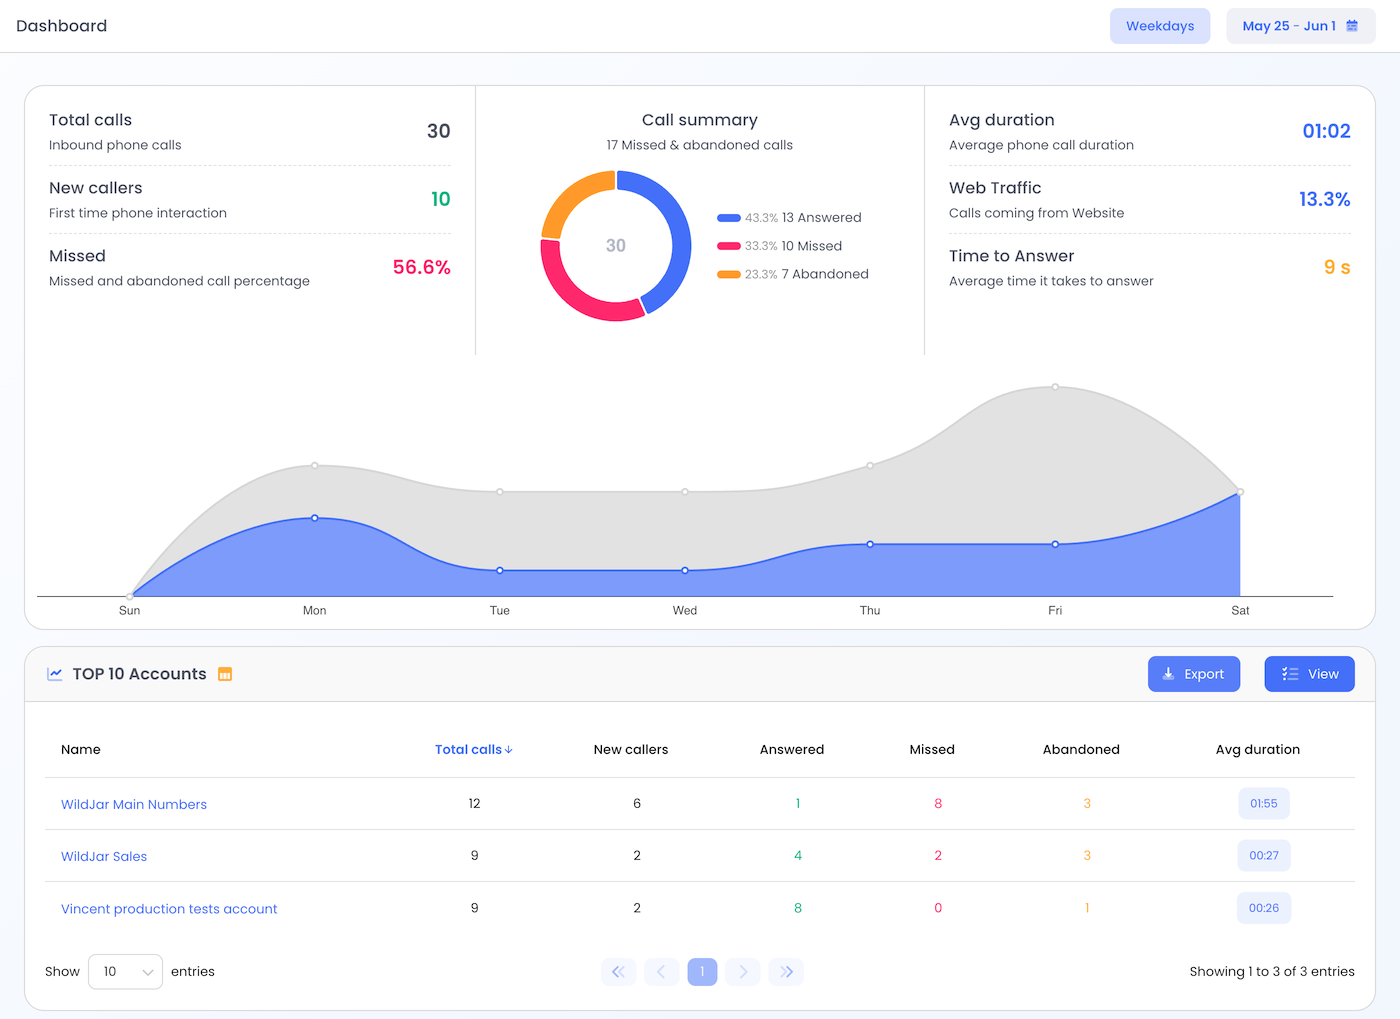Screen dimensions: 1400x1019
Task: Export the top accounts table
Action: [x=1194, y=674]
